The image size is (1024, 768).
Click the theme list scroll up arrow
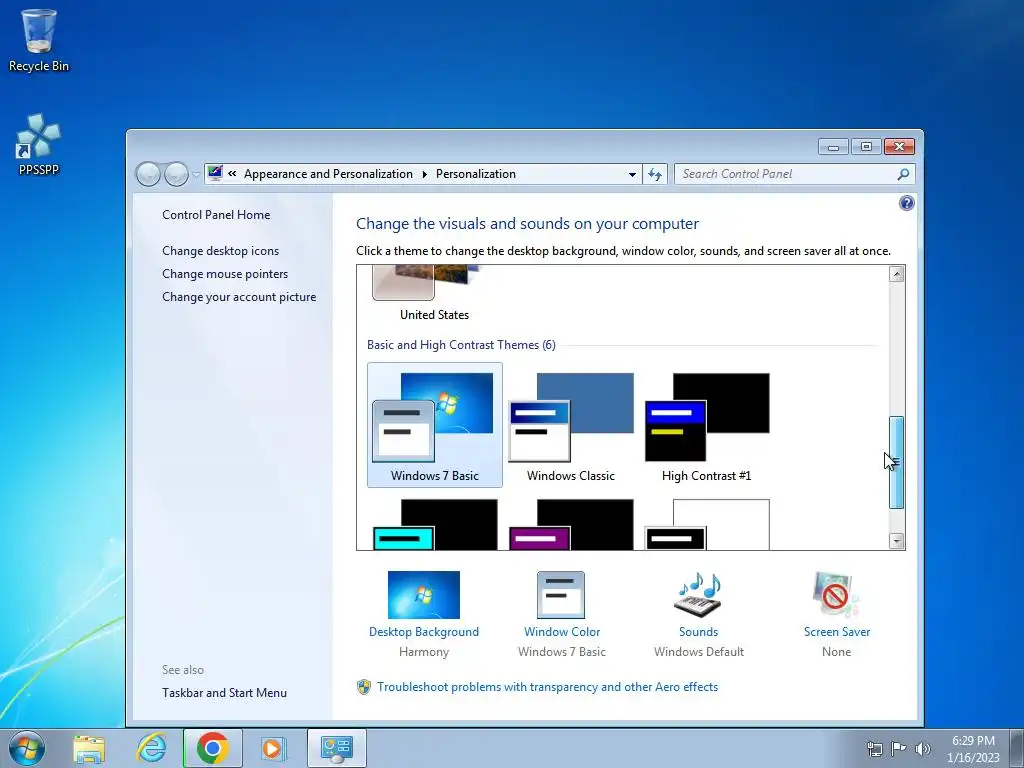(897, 274)
